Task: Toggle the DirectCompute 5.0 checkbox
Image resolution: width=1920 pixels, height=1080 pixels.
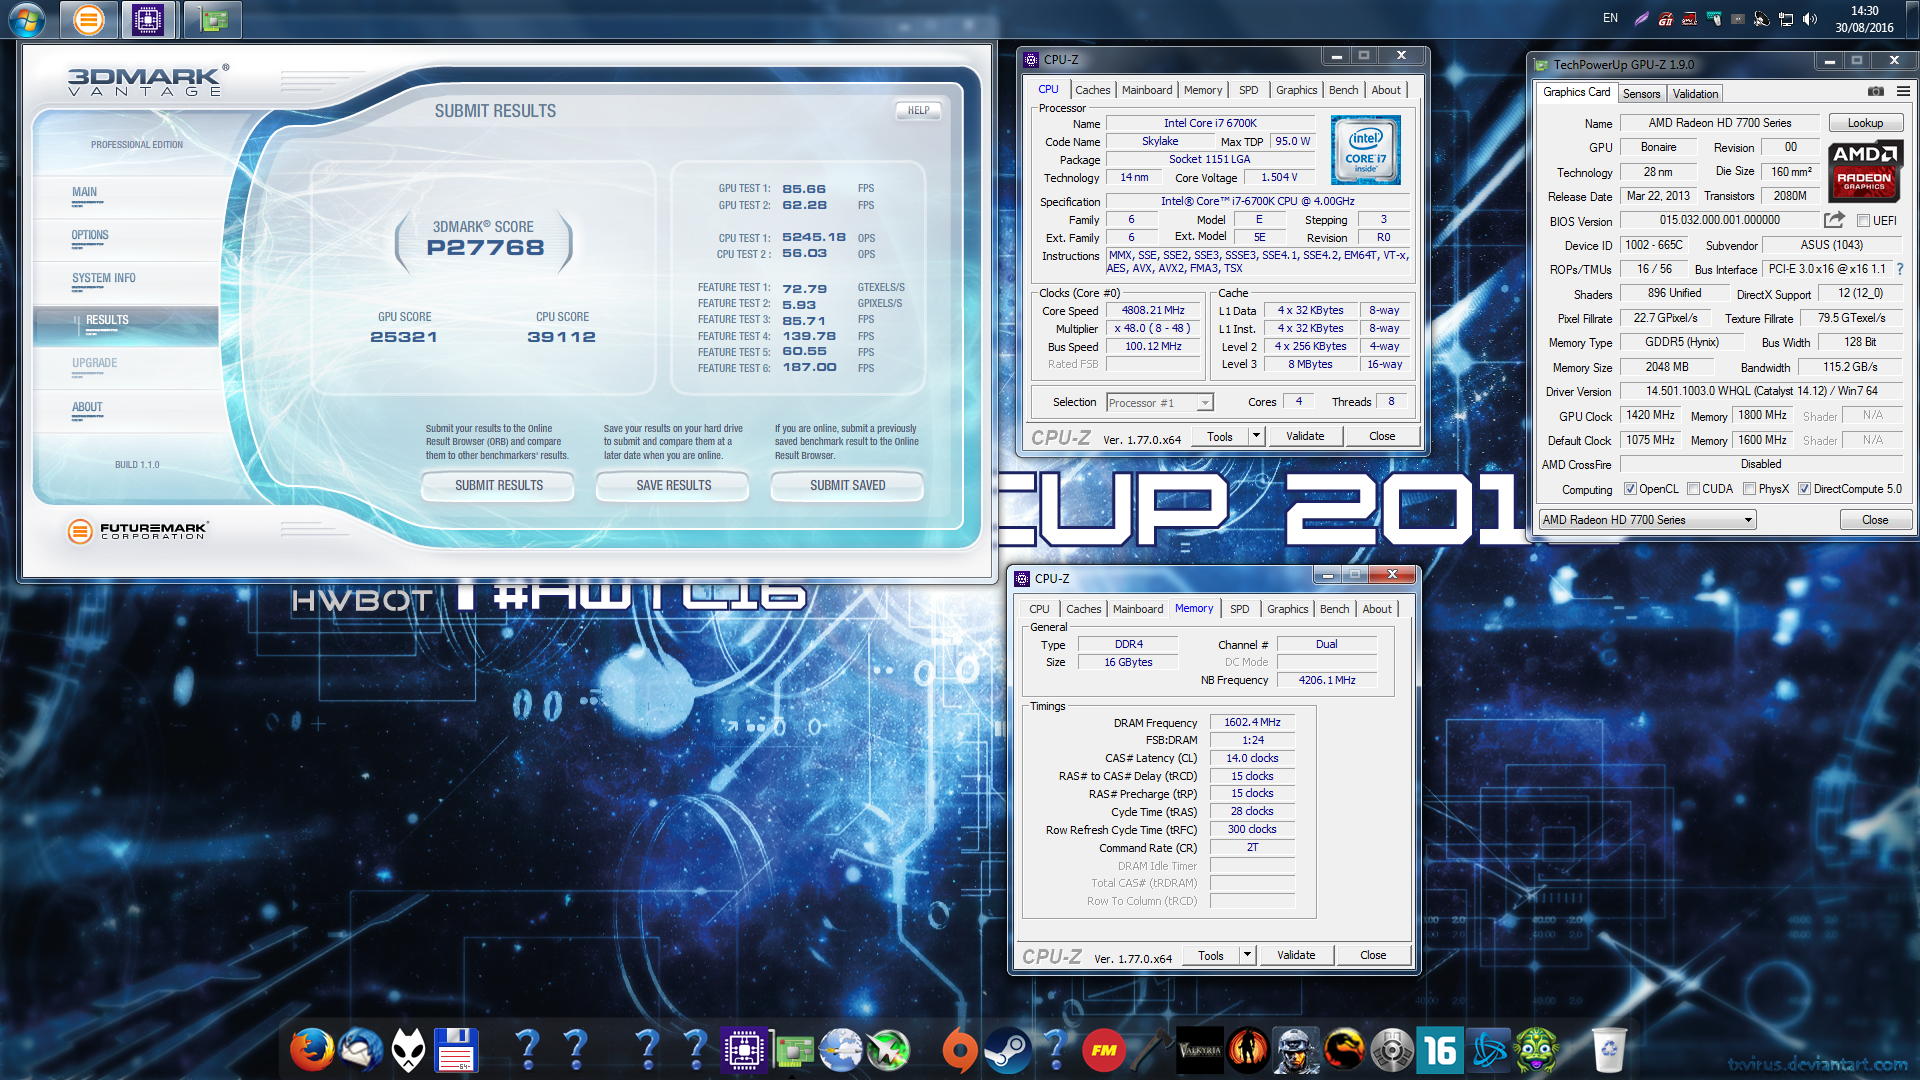Action: [x=1804, y=489]
